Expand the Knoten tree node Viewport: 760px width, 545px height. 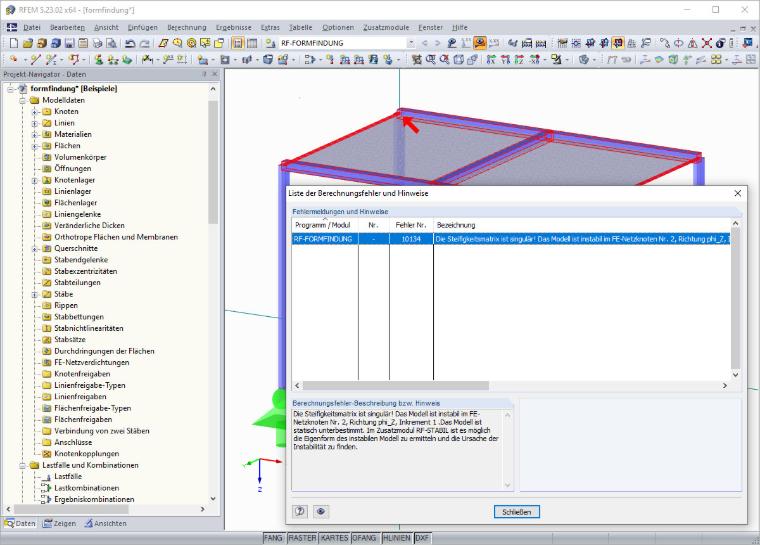35,112
